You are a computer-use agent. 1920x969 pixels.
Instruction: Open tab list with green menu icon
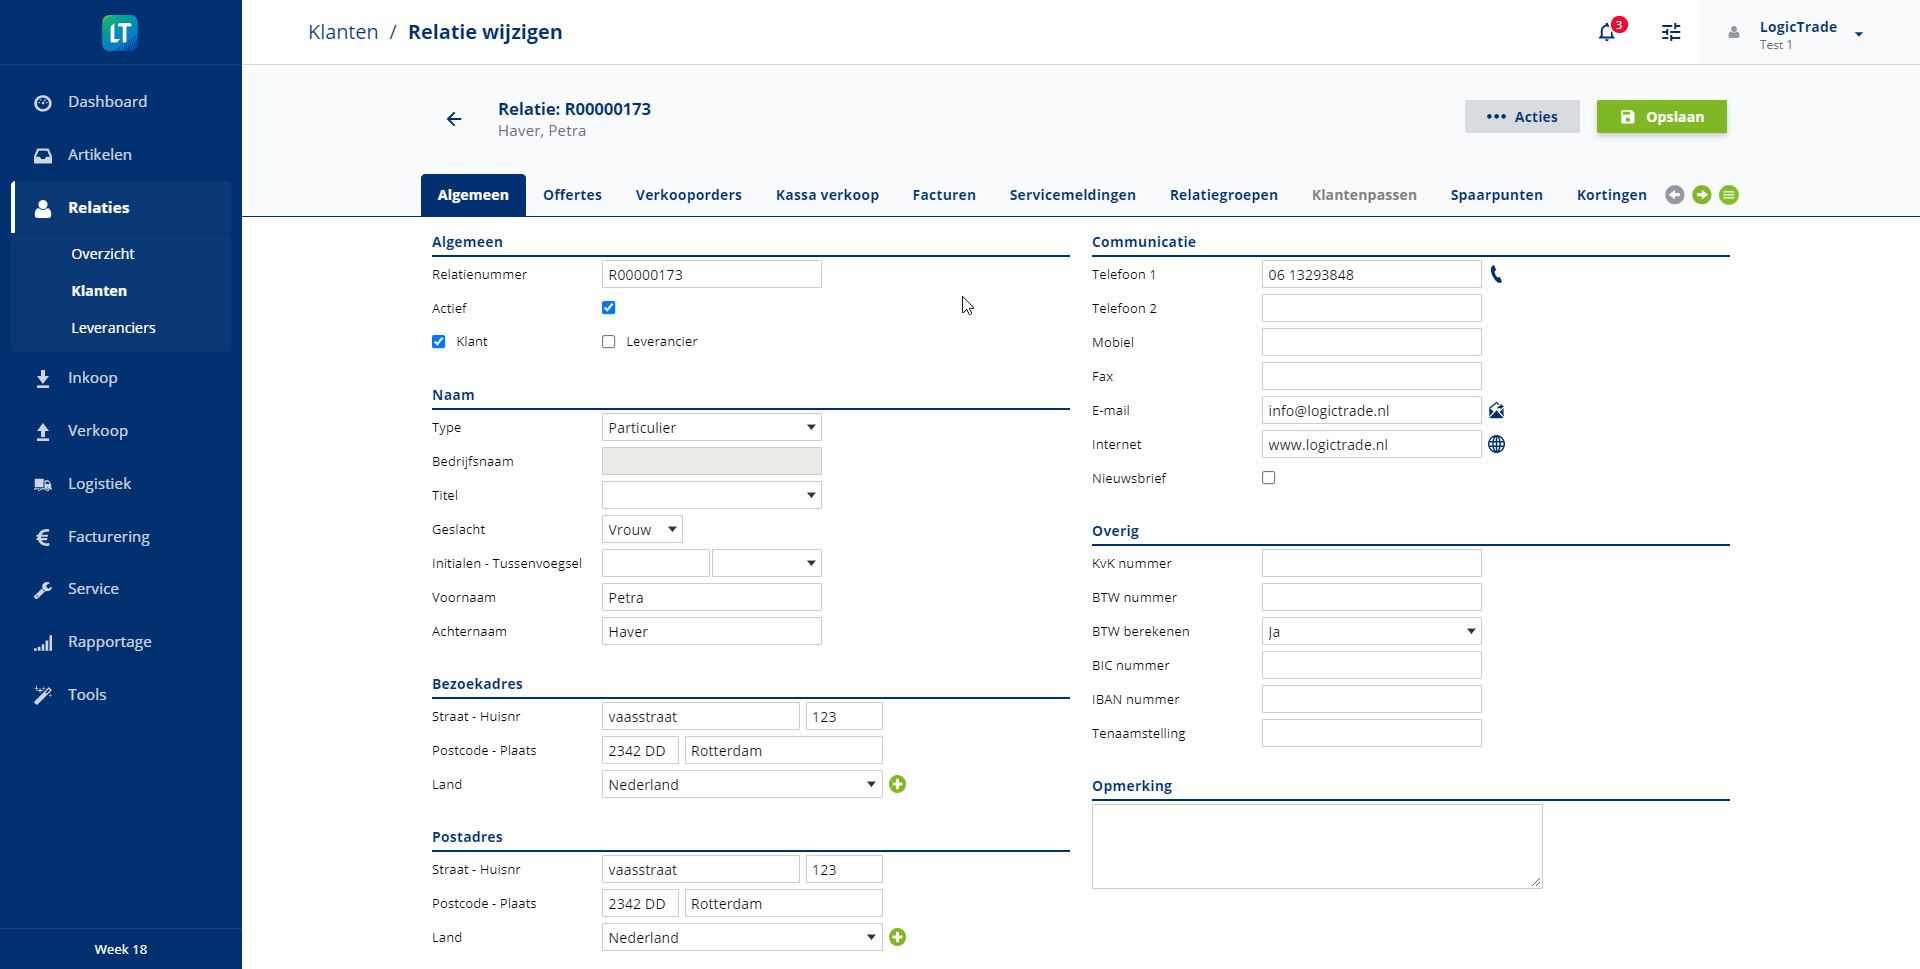point(1729,195)
